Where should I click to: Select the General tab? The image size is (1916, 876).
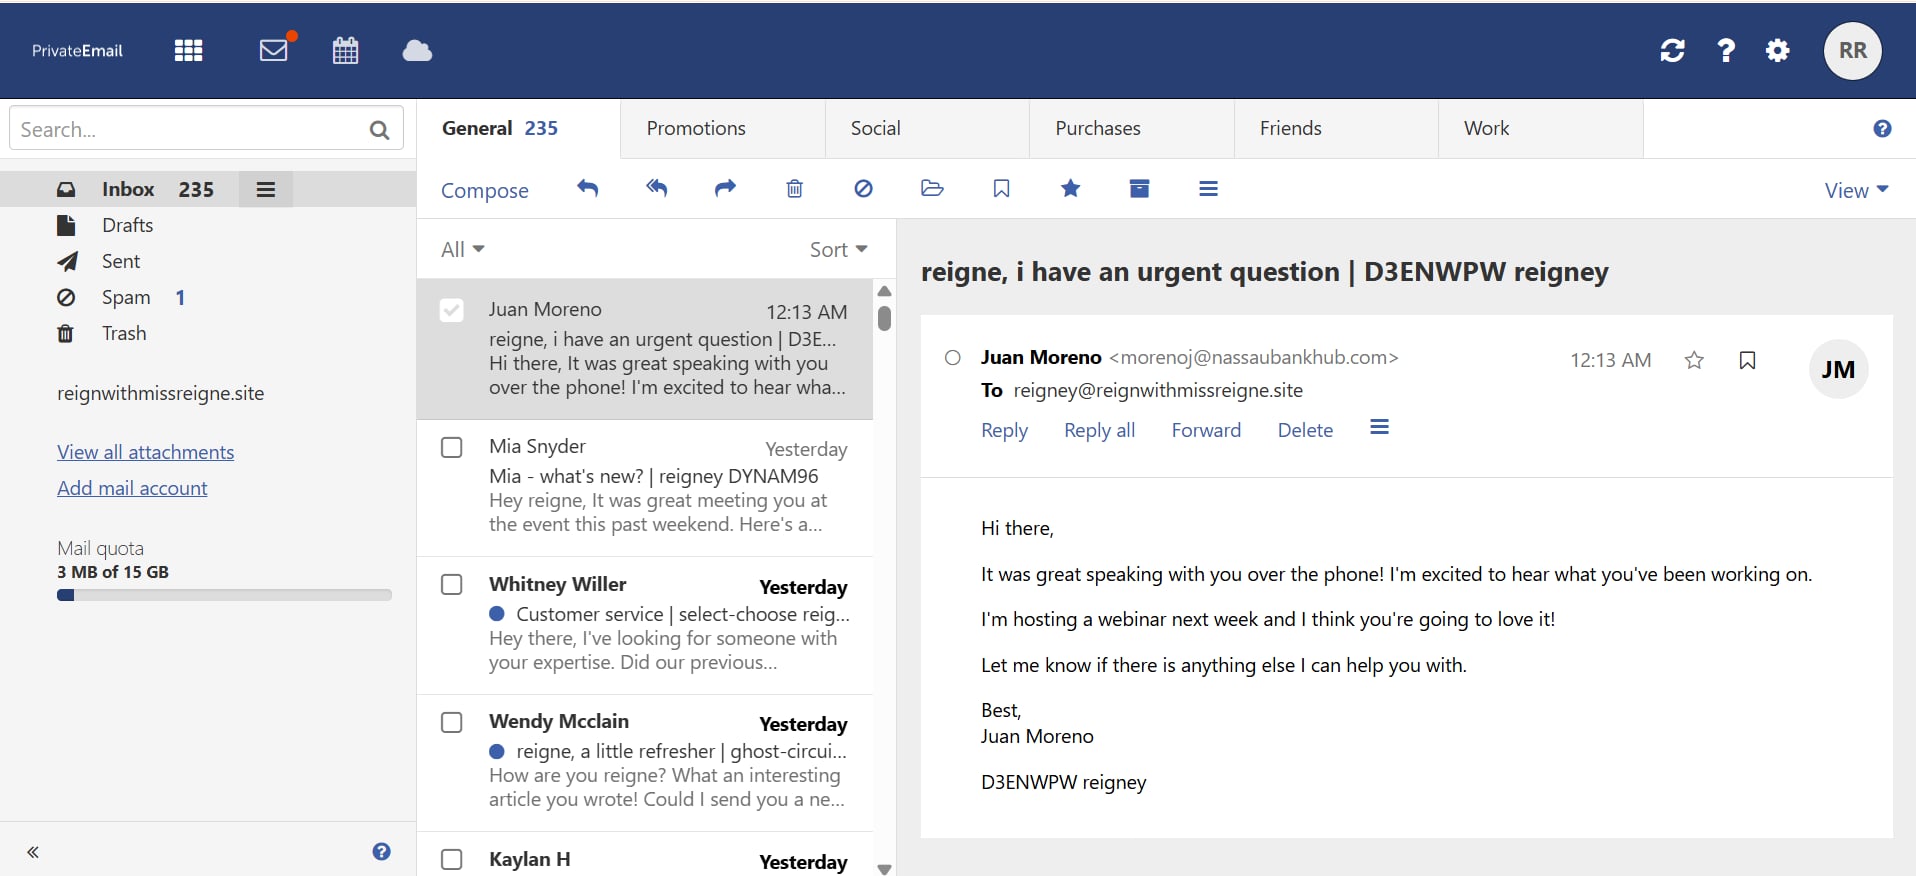click(518, 128)
